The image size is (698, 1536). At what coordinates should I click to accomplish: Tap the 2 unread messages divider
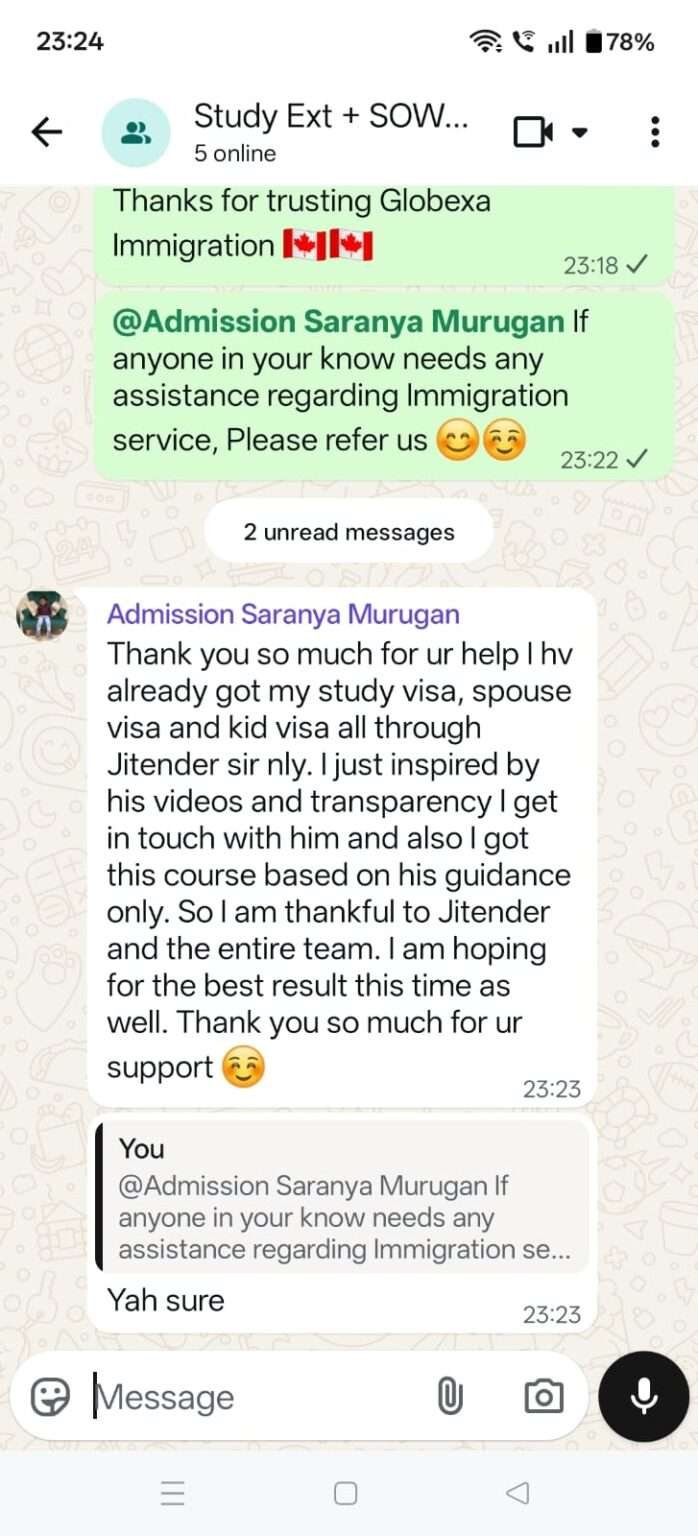(x=349, y=532)
